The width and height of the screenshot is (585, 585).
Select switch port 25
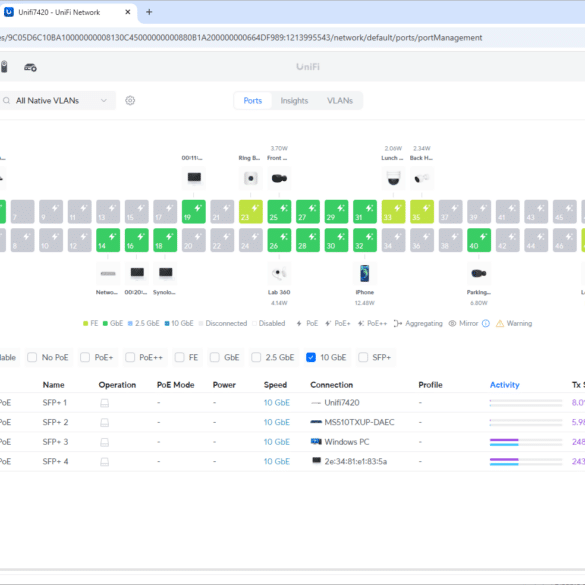tap(279, 212)
